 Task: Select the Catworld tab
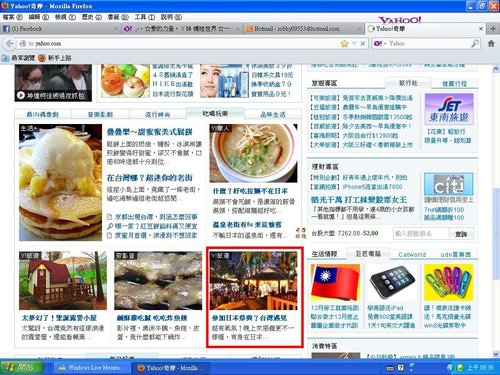click(412, 254)
